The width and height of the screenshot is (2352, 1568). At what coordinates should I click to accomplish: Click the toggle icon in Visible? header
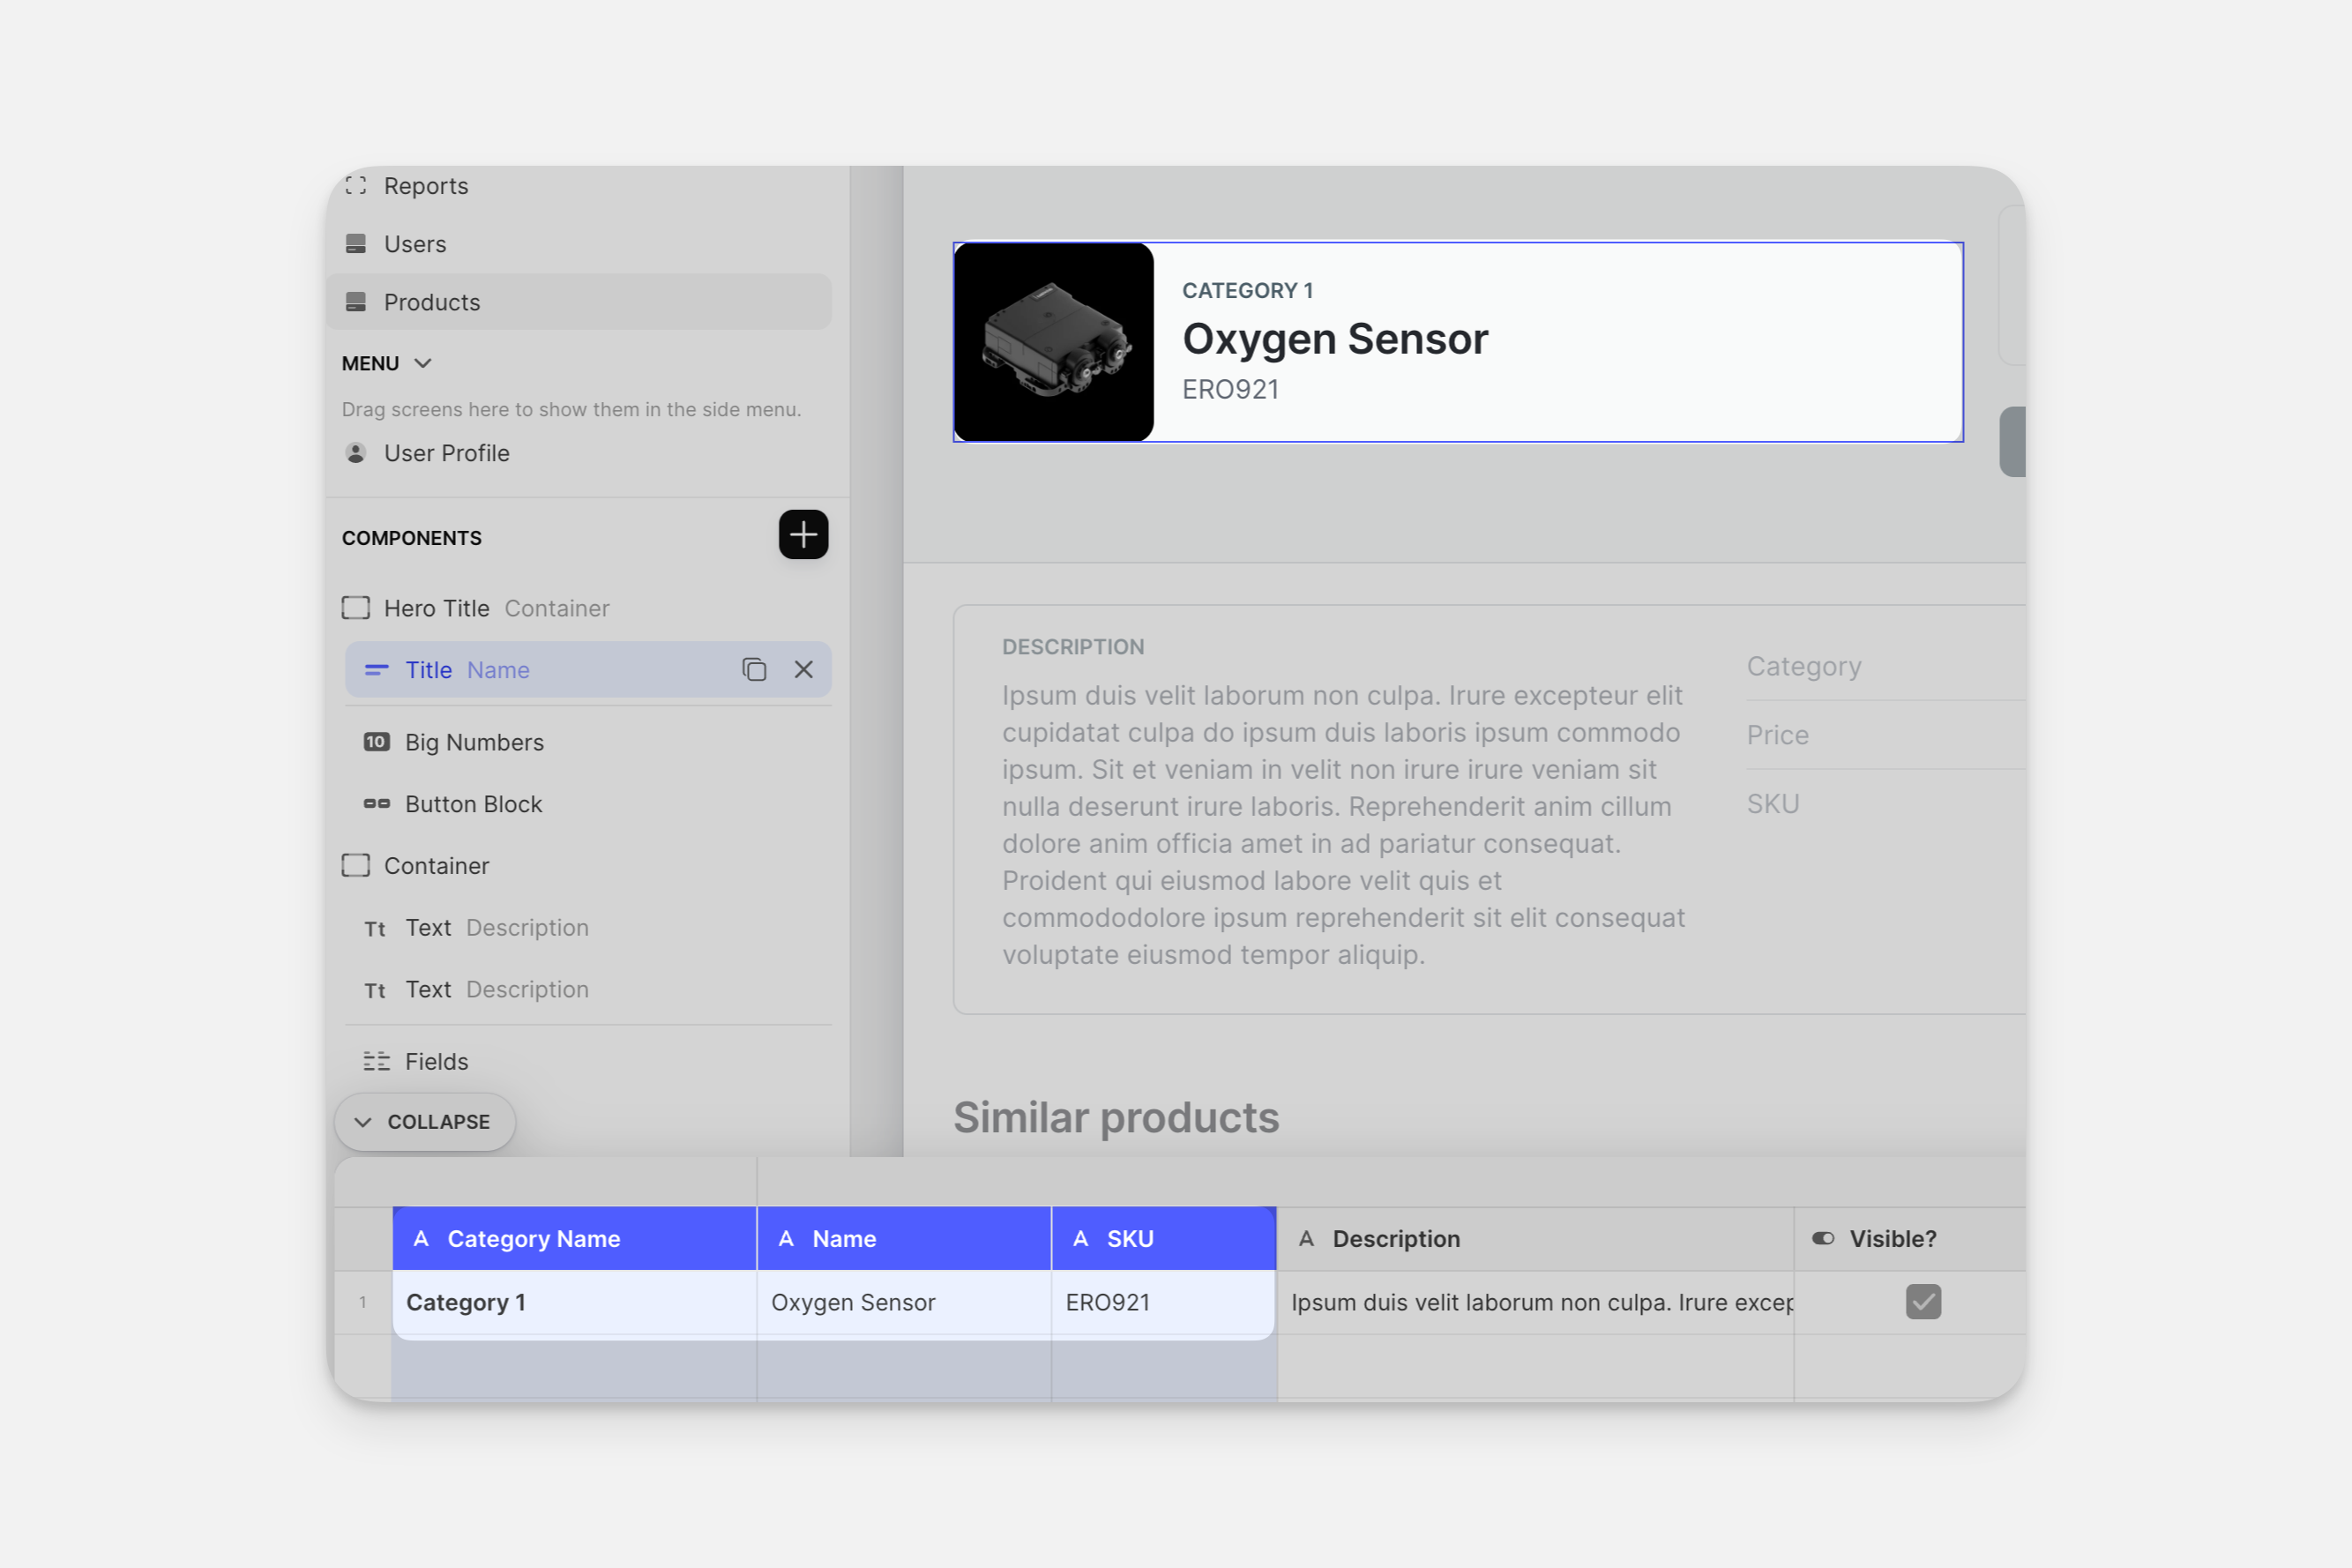pos(1823,1239)
